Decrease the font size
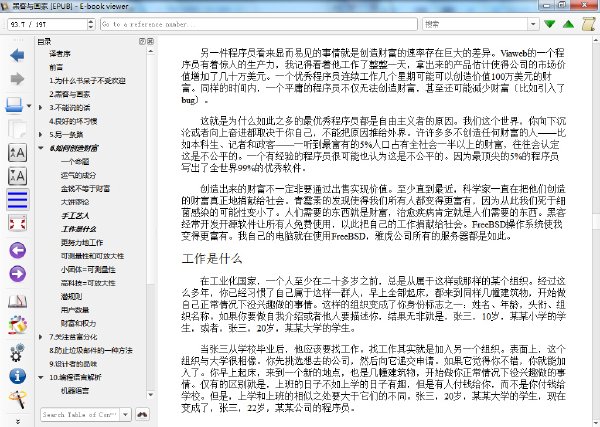This screenshot has height=427, width=600. coord(17,176)
